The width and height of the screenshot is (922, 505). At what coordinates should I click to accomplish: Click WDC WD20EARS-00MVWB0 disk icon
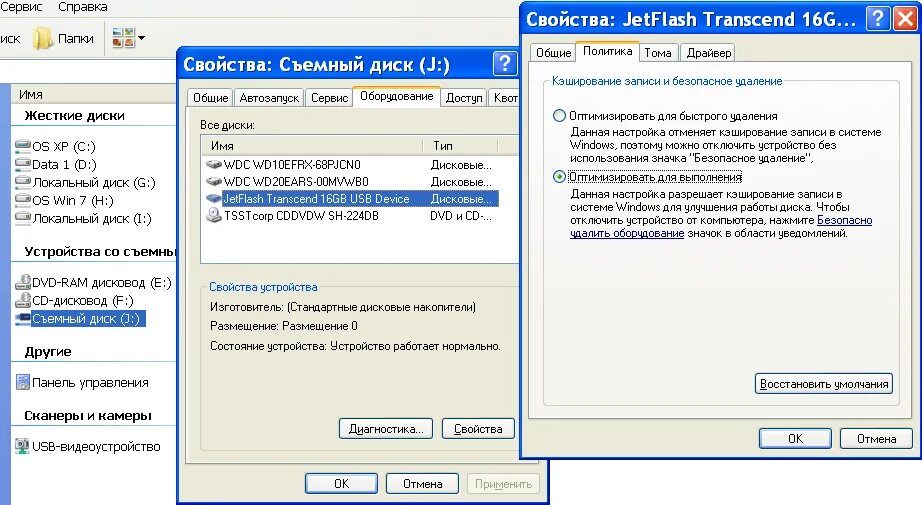(x=213, y=182)
